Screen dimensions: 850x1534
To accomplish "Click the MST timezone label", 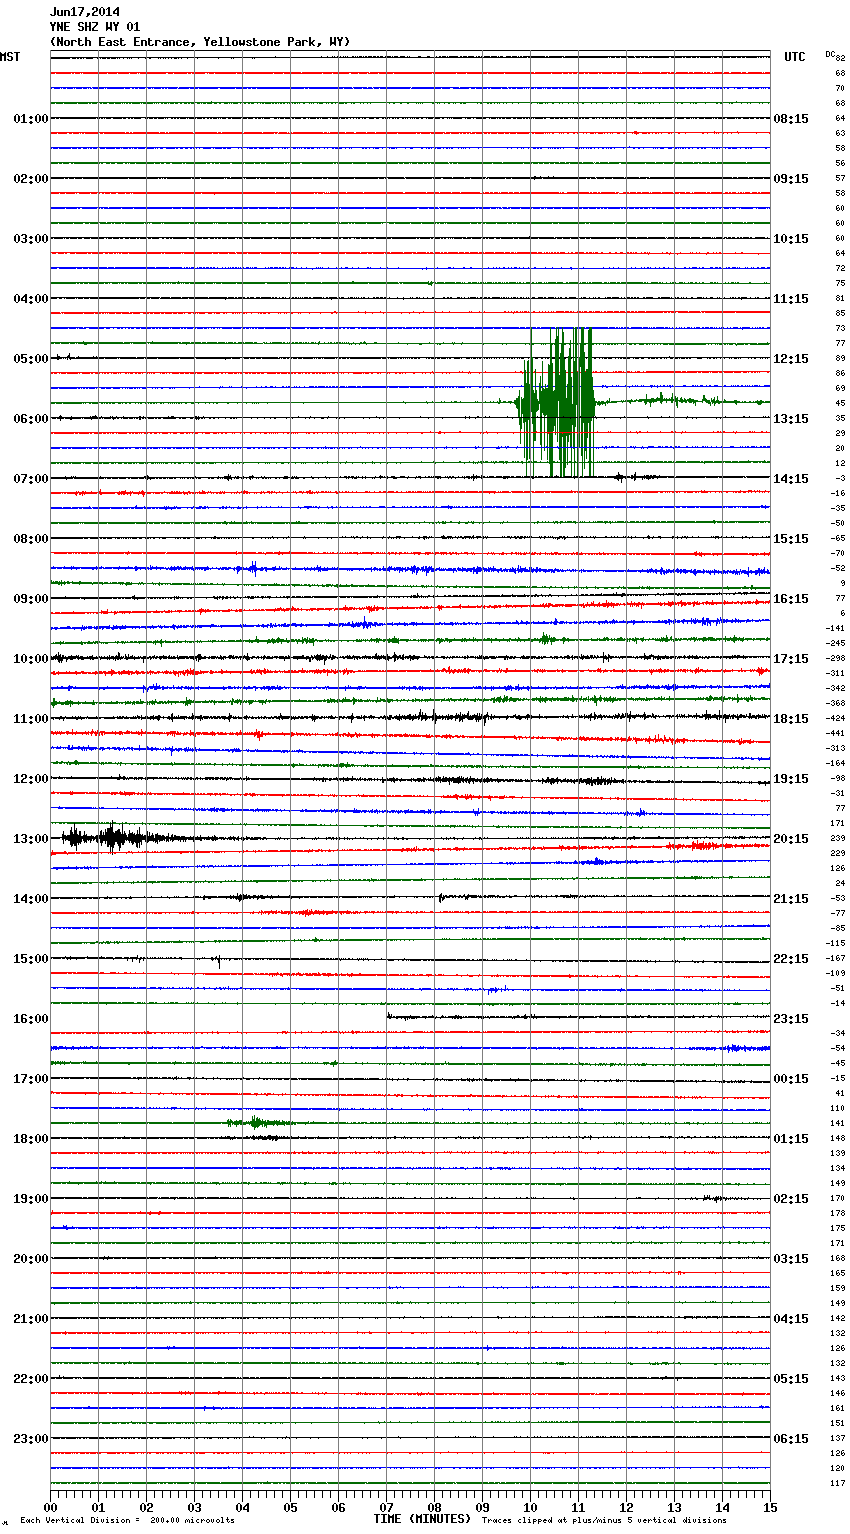I will click(x=10, y=57).
